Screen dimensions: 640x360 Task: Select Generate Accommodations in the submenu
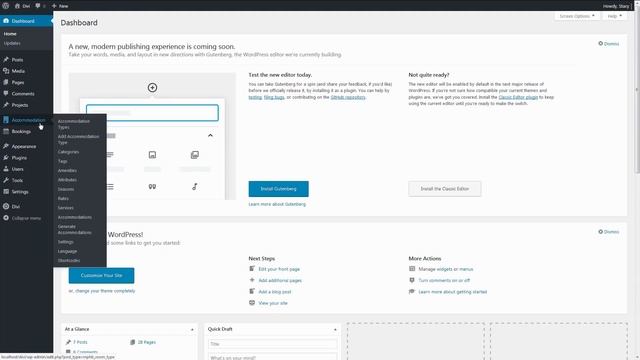[75, 229]
